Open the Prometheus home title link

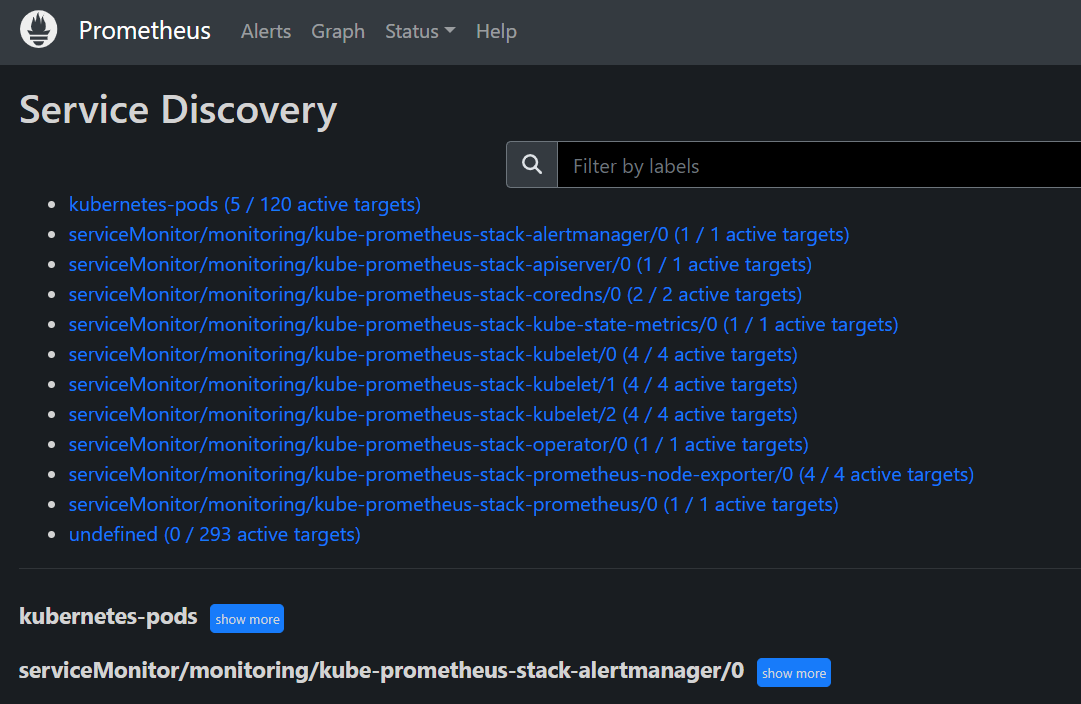click(x=144, y=30)
